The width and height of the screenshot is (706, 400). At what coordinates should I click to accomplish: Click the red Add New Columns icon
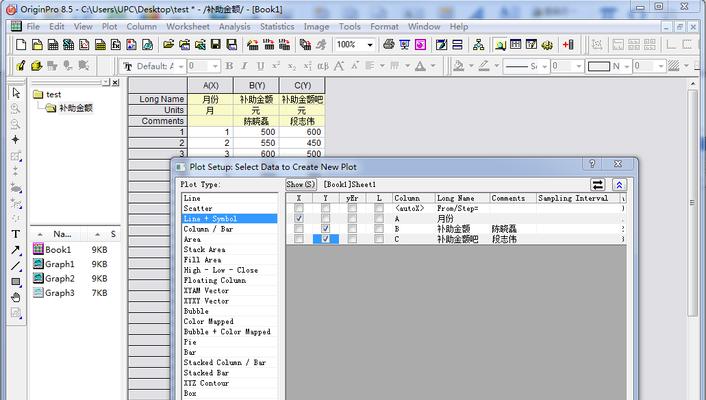pos(568,45)
